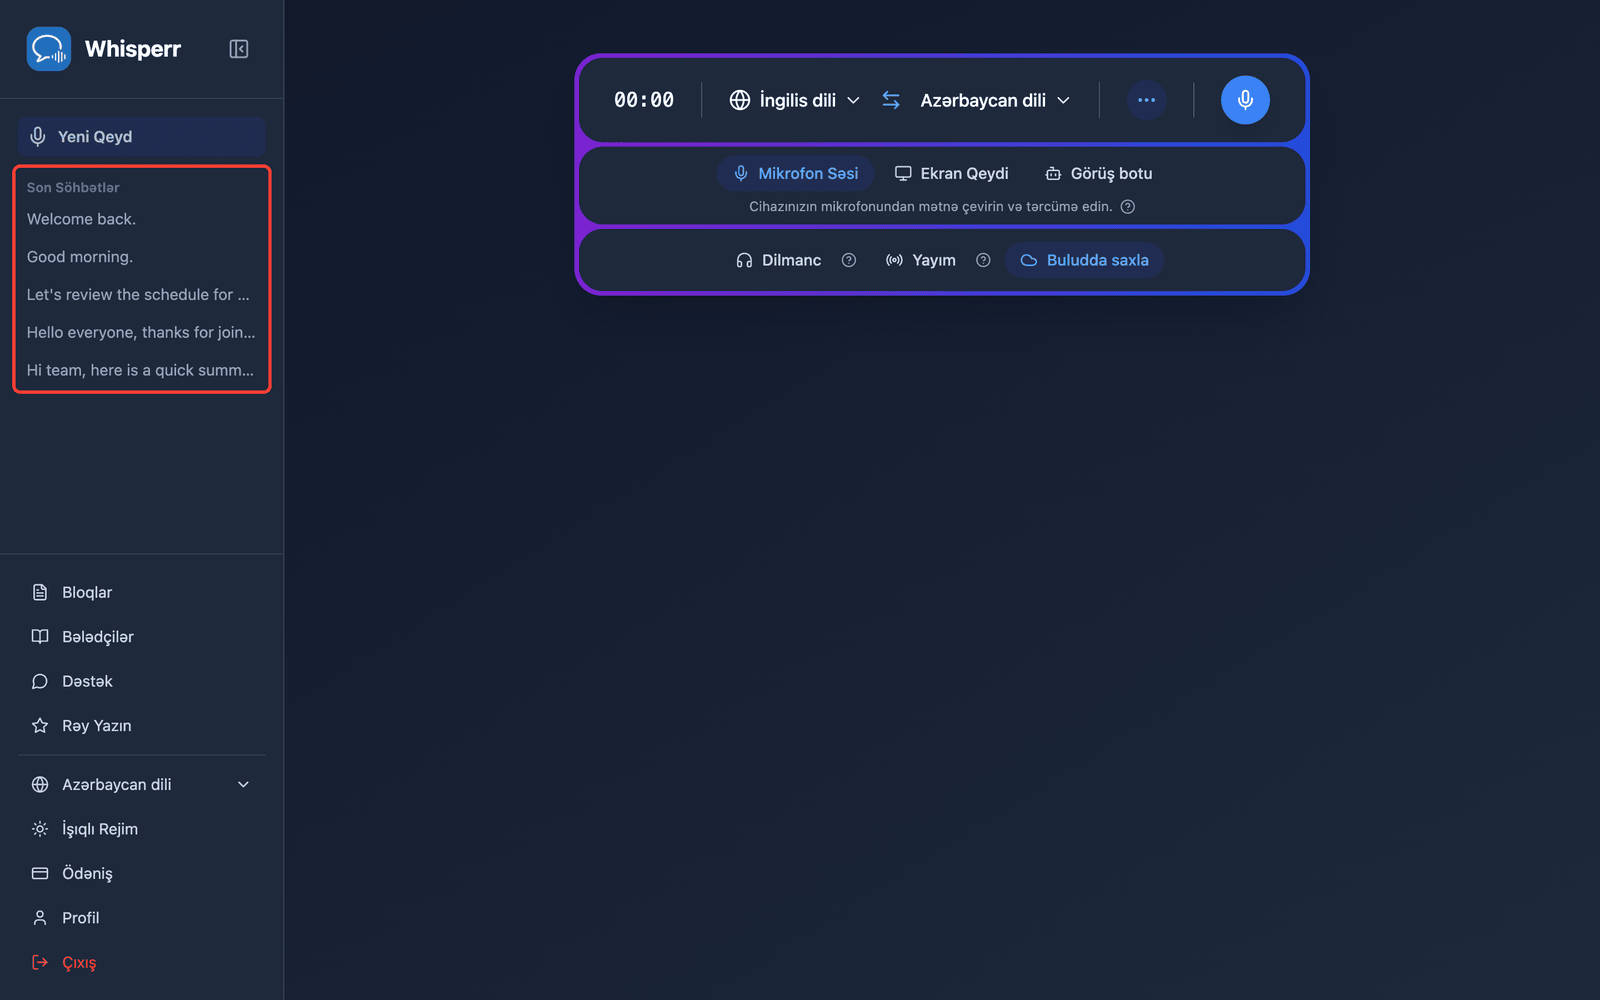Open the Azərbaycan dili target language dropdown
The image size is (1600, 1000).
(x=995, y=100)
